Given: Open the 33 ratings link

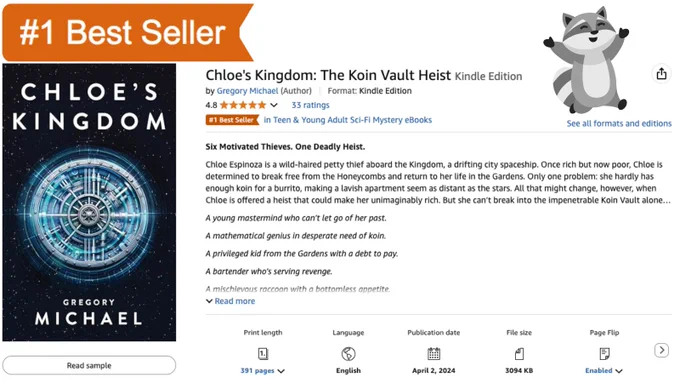Looking at the screenshot, I should tap(311, 105).
